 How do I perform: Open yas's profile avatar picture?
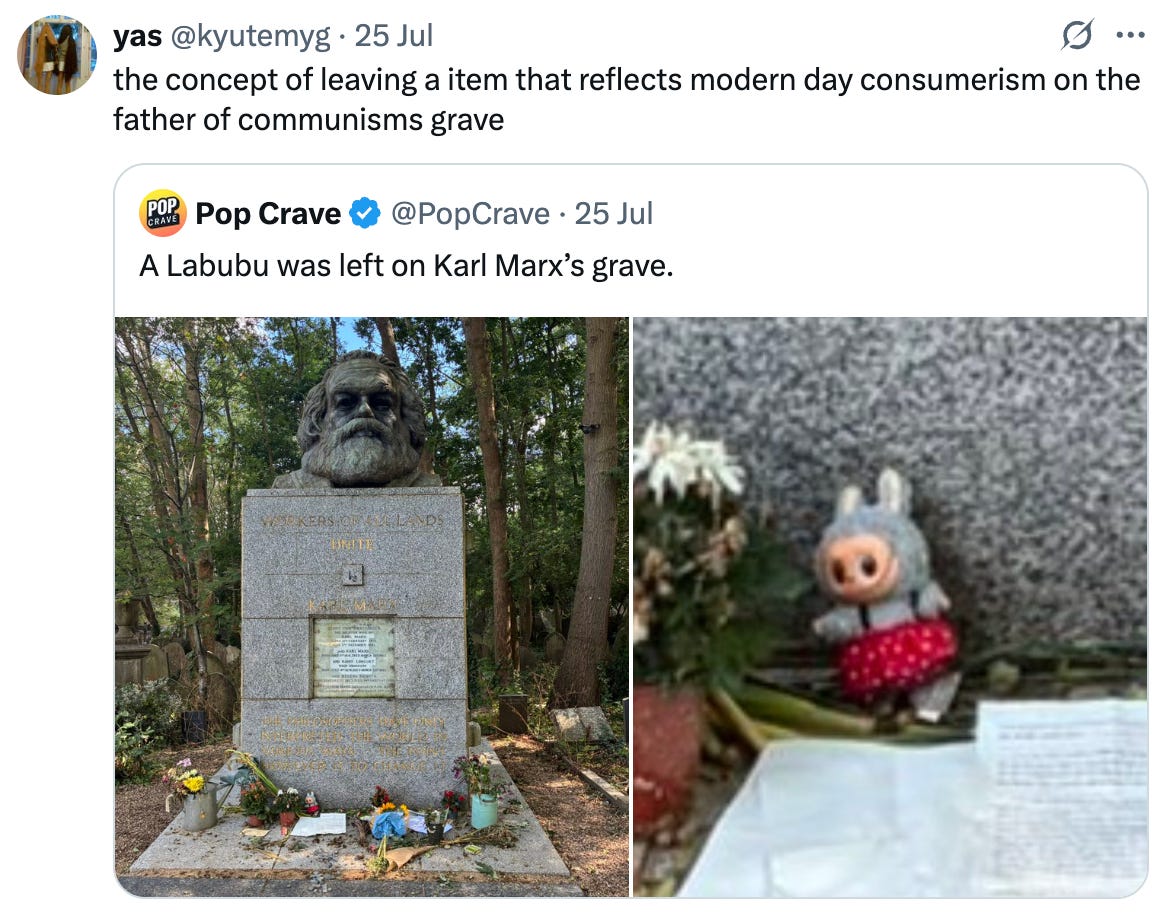click(x=57, y=55)
